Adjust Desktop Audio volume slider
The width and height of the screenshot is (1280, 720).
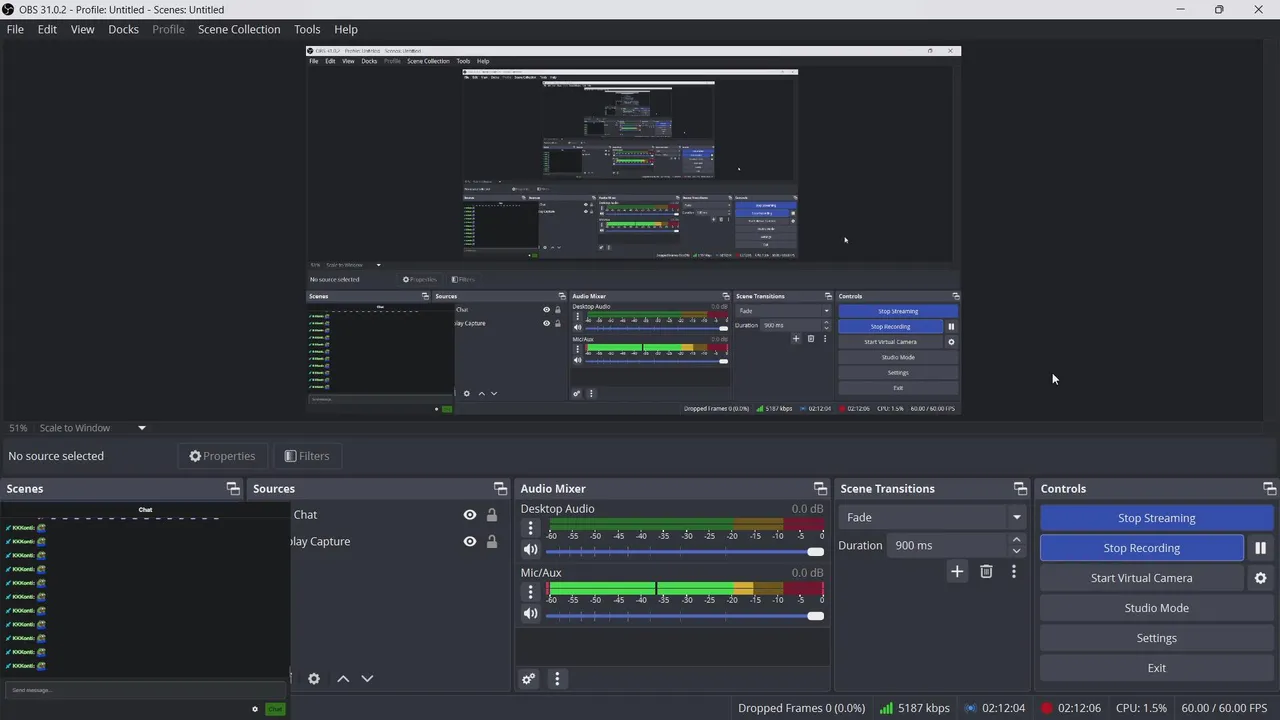pos(685,552)
